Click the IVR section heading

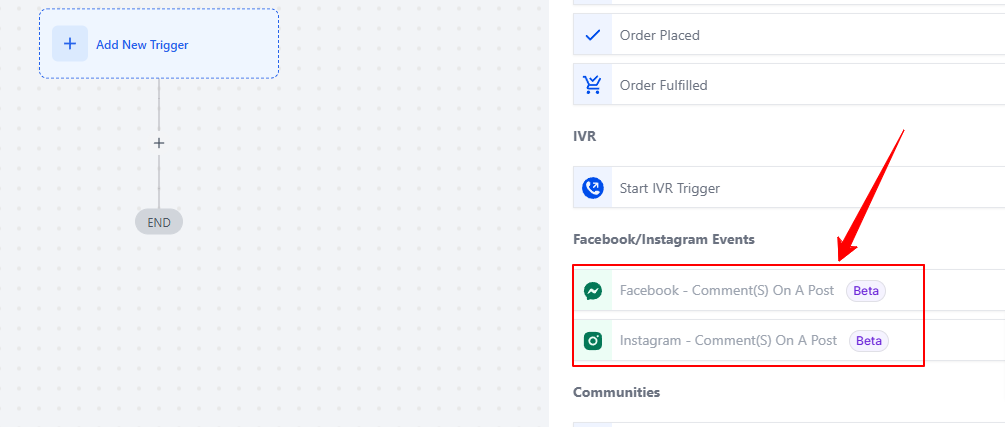pyautogui.click(x=583, y=137)
